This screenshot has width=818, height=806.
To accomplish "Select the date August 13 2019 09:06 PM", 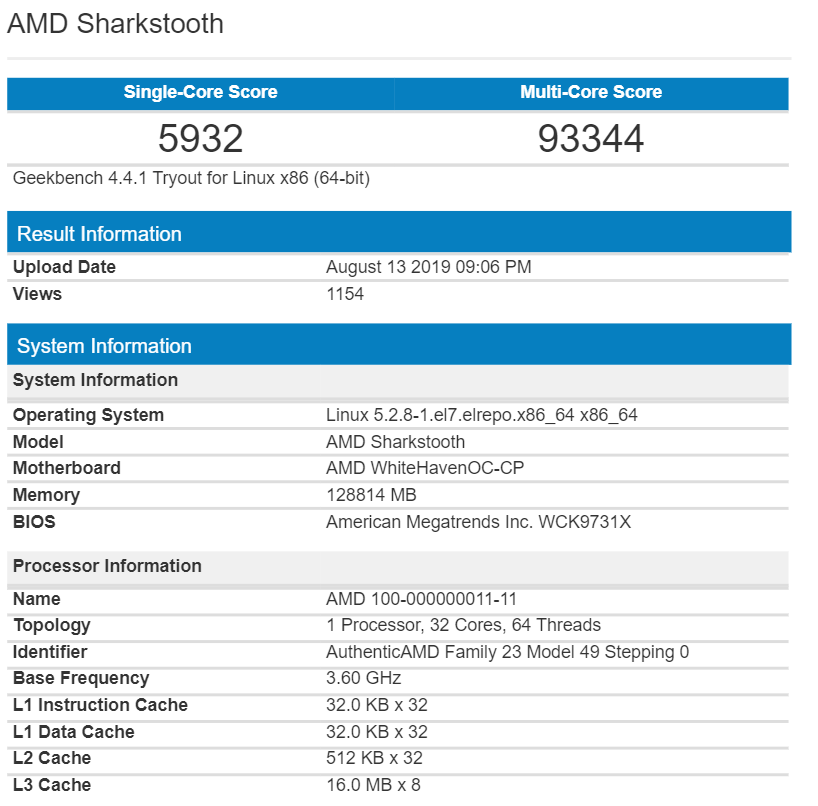I will coord(429,267).
